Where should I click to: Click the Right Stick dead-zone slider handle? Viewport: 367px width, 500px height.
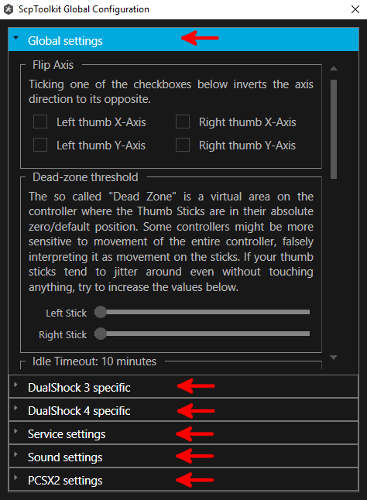(100, 334)
